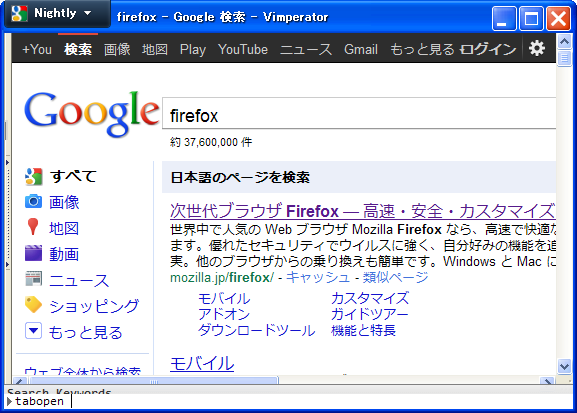Image resolution: width=577 pixels, height=413 pixels.
Task: Open the アドオン sitelink
Action: (224, 314)
